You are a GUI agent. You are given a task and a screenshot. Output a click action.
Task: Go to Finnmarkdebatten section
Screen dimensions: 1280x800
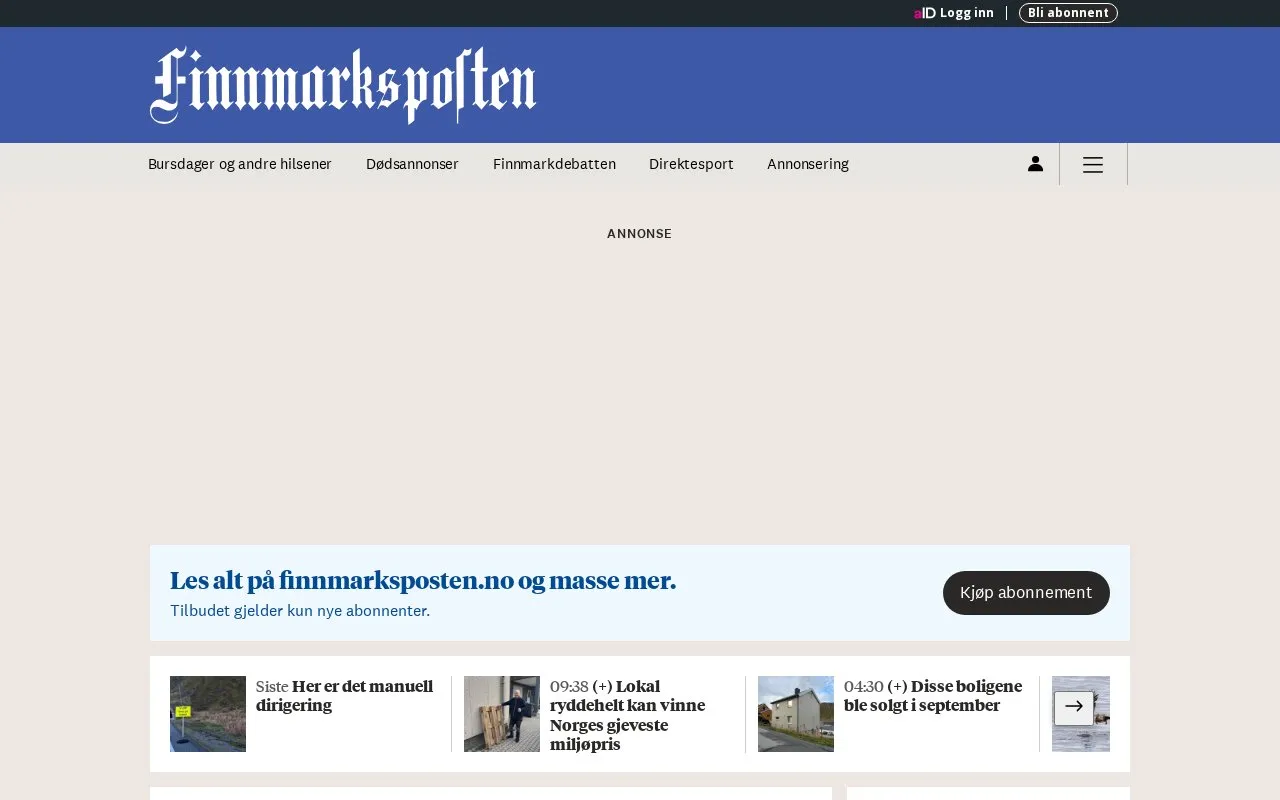pyautogui.click(x=554, y=164)
